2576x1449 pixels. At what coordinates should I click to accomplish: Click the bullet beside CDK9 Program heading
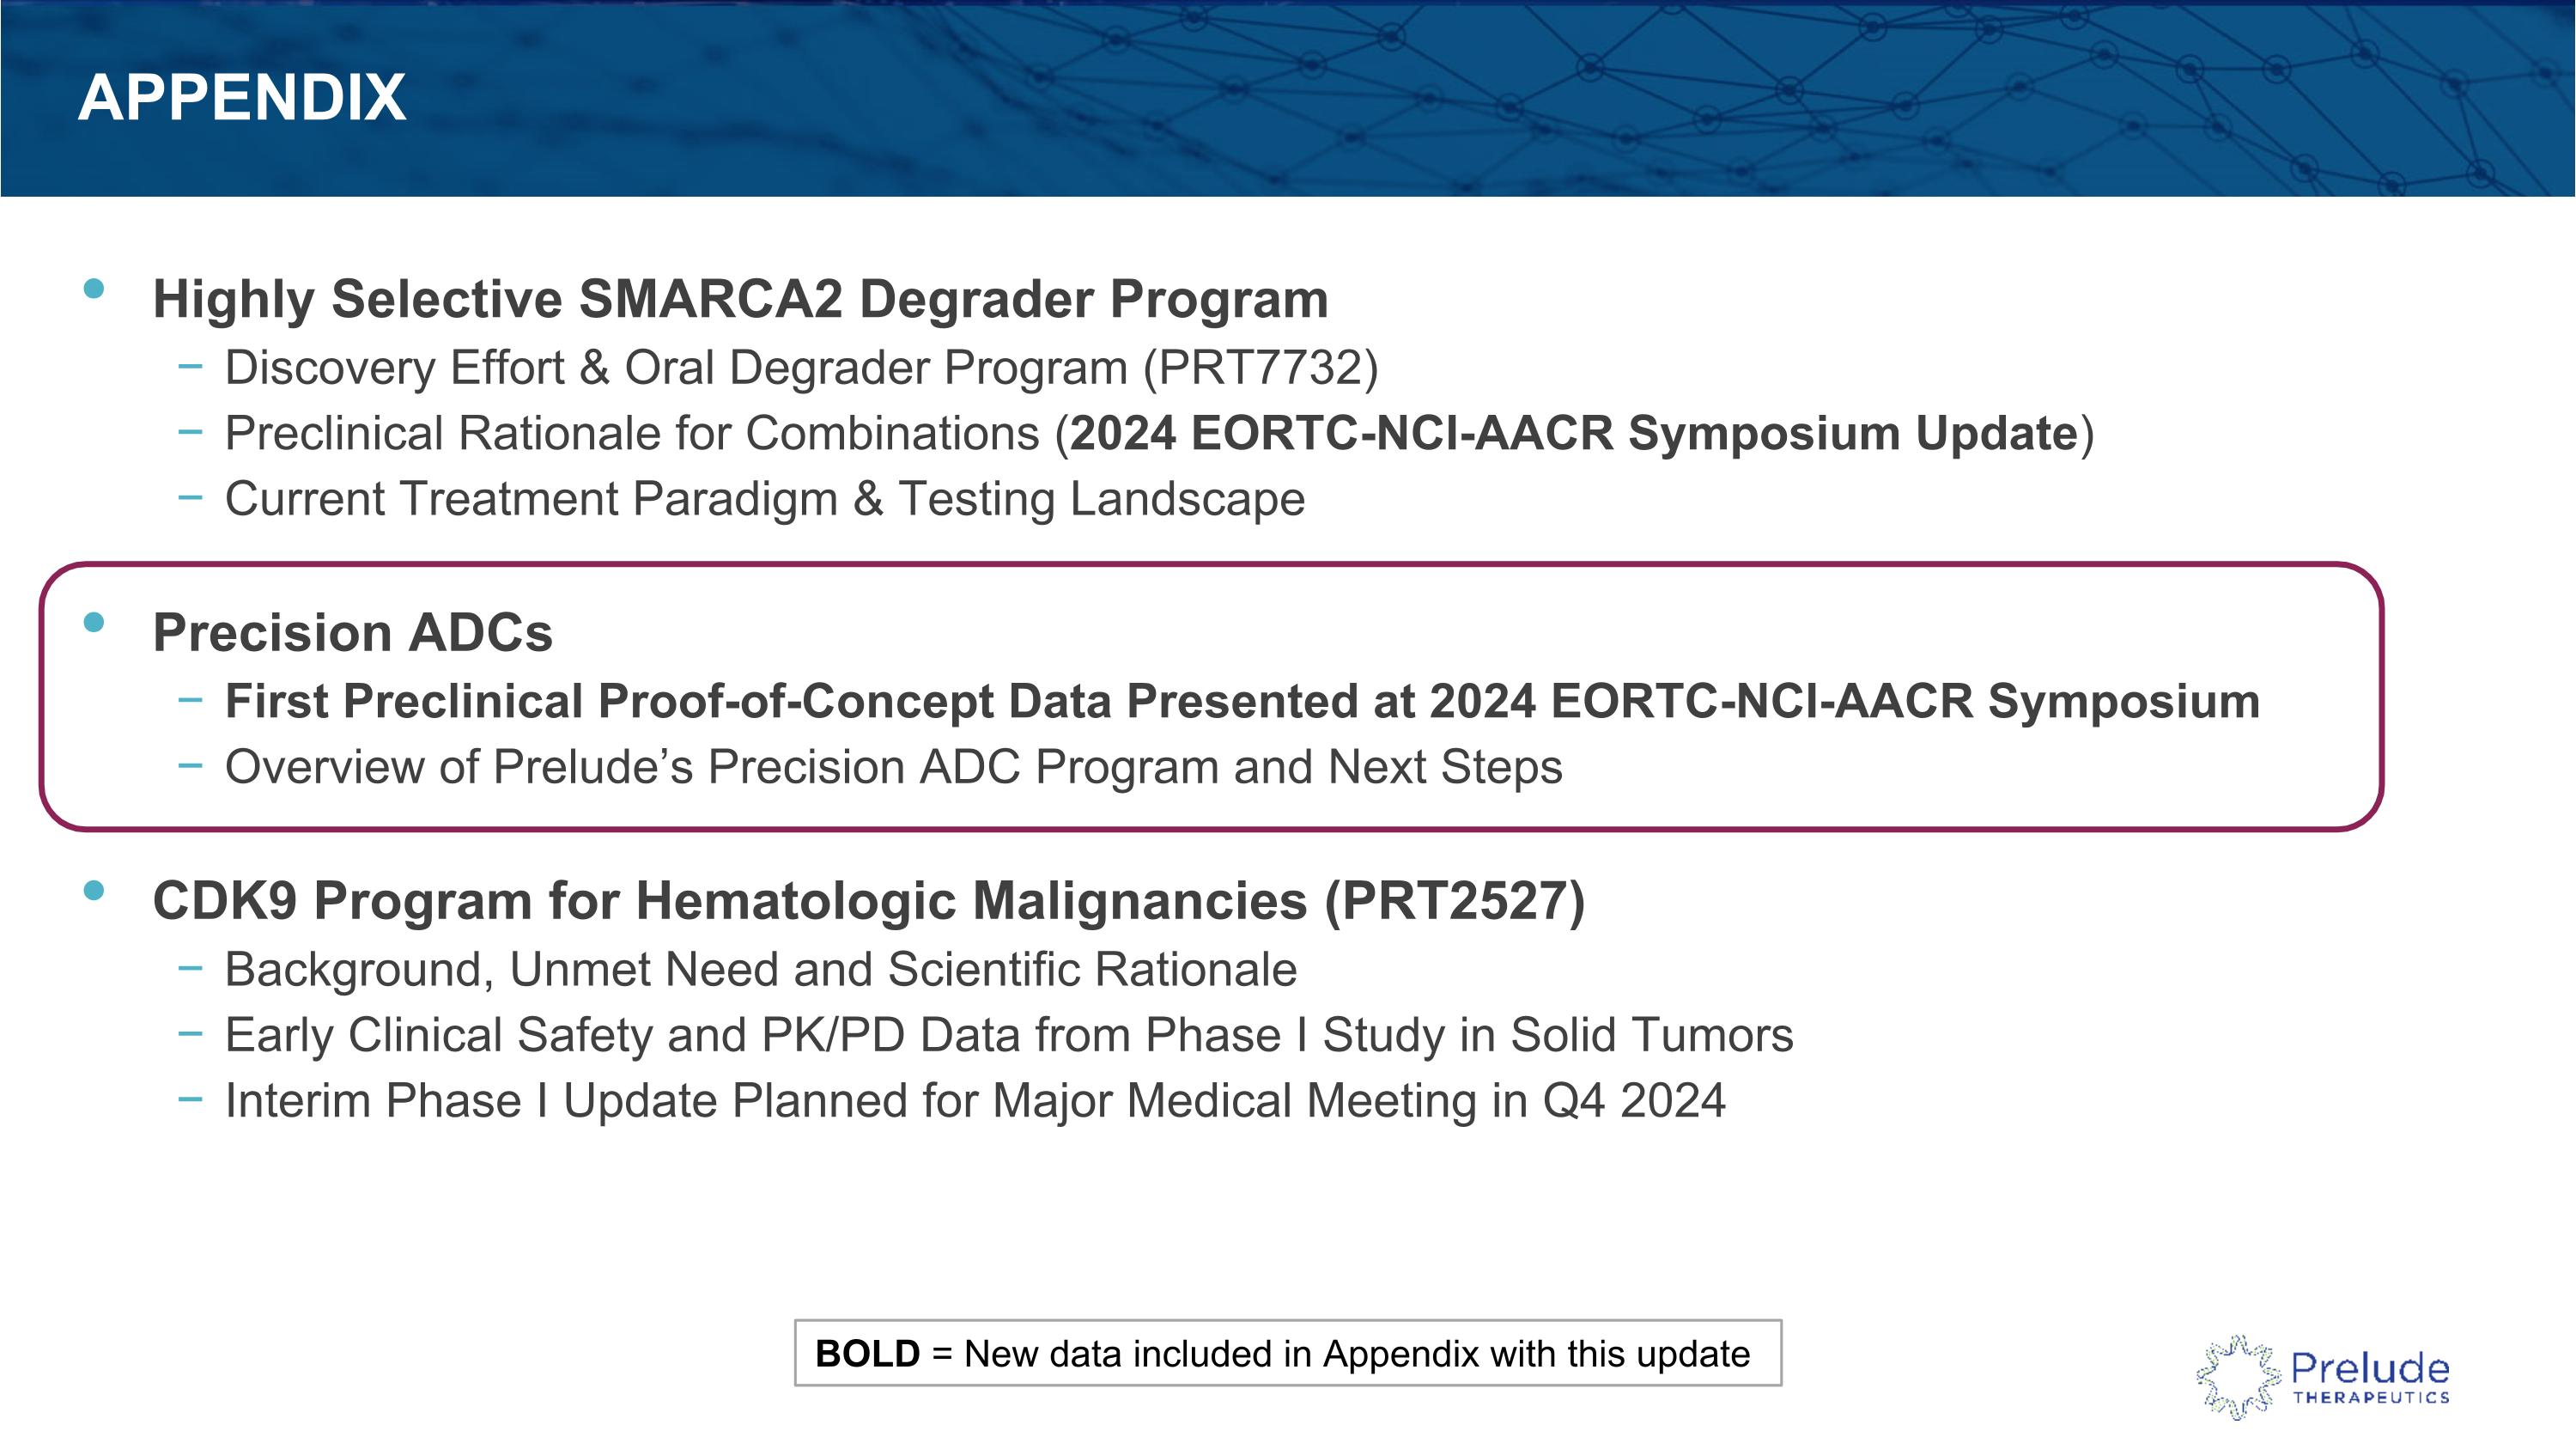click(94, 890)
